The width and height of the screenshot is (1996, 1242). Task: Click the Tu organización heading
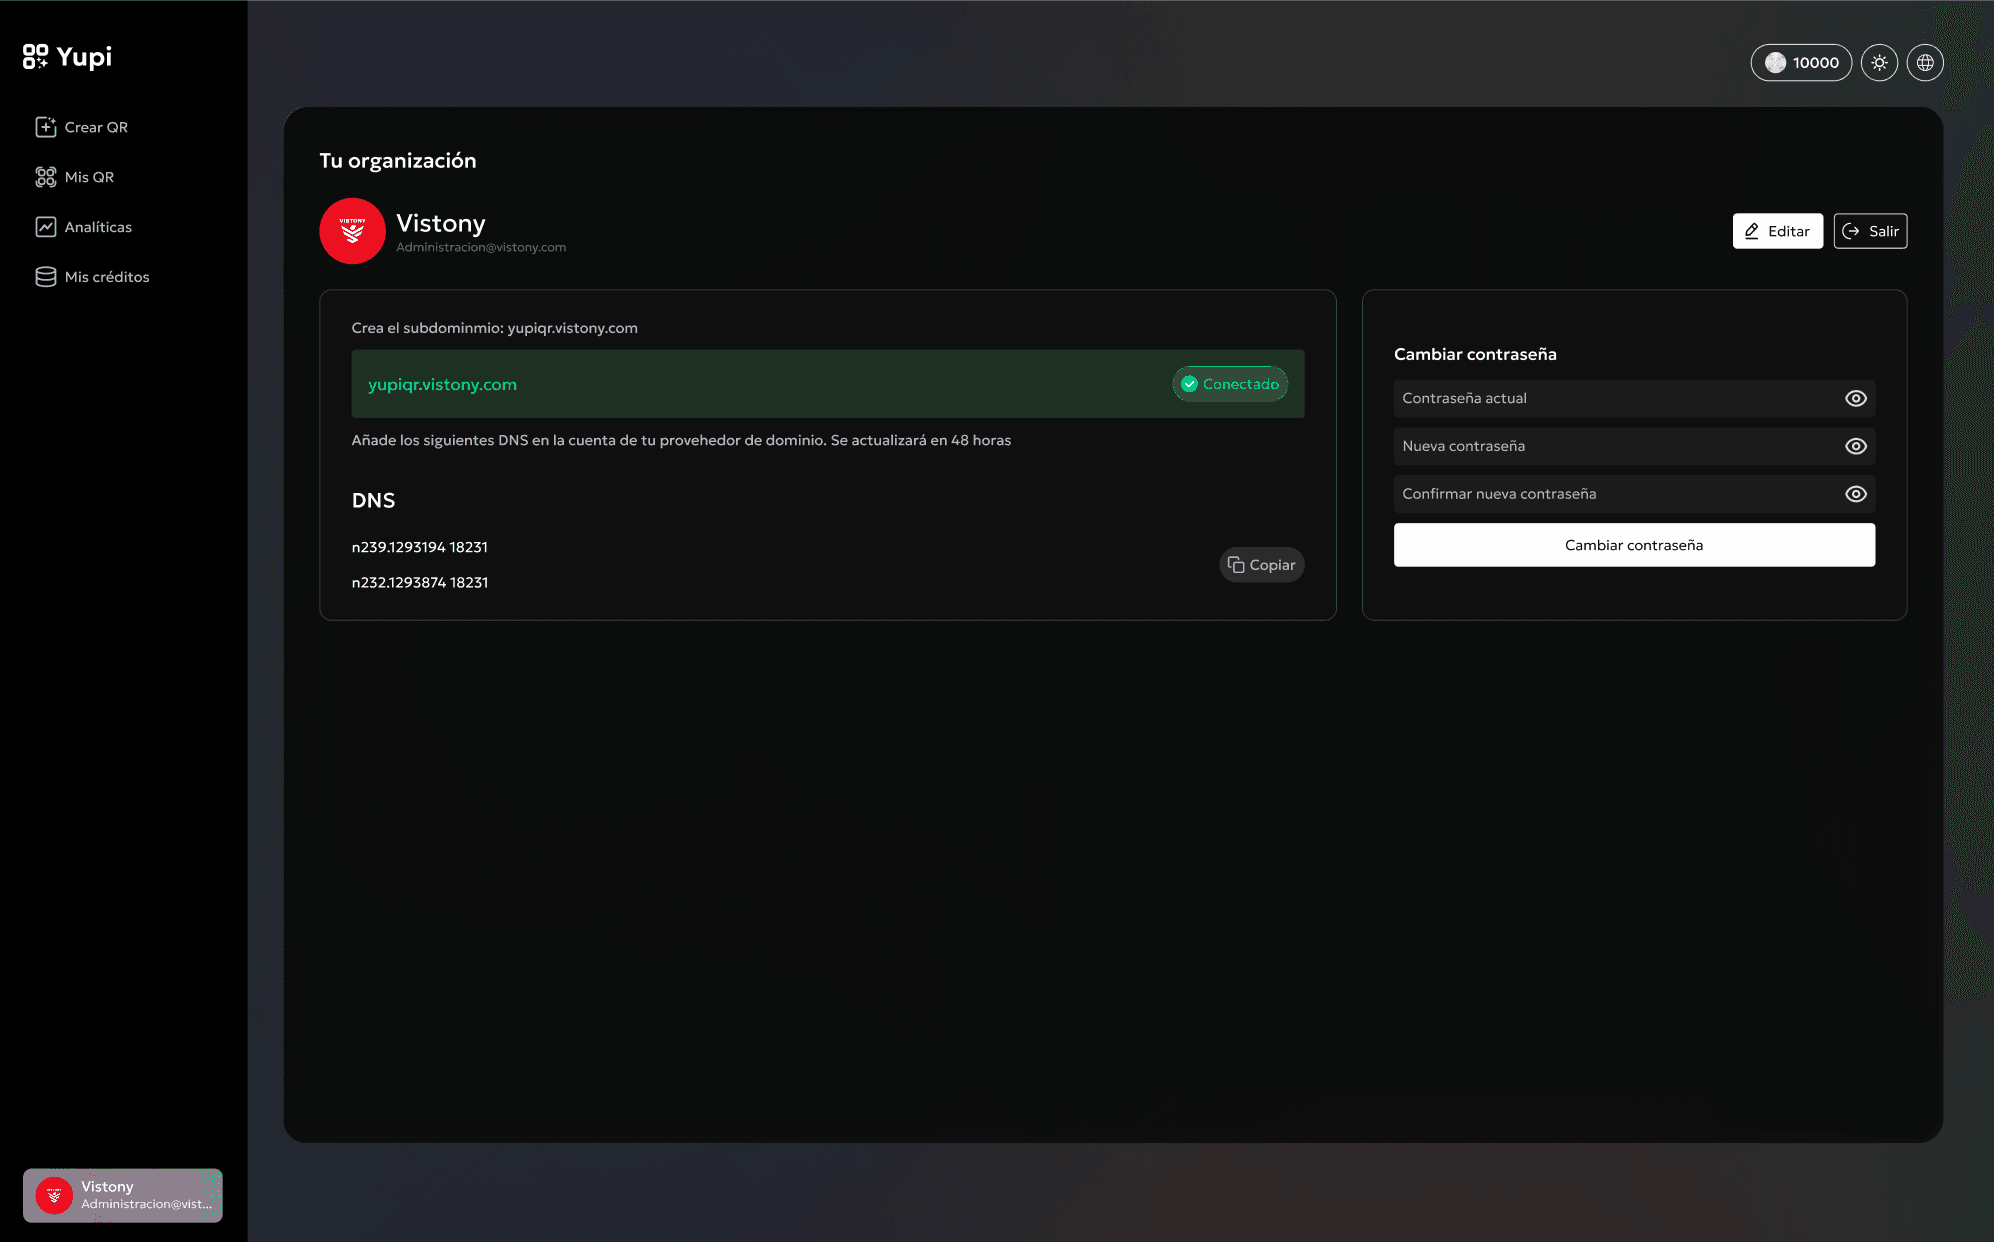click(398, 161)
